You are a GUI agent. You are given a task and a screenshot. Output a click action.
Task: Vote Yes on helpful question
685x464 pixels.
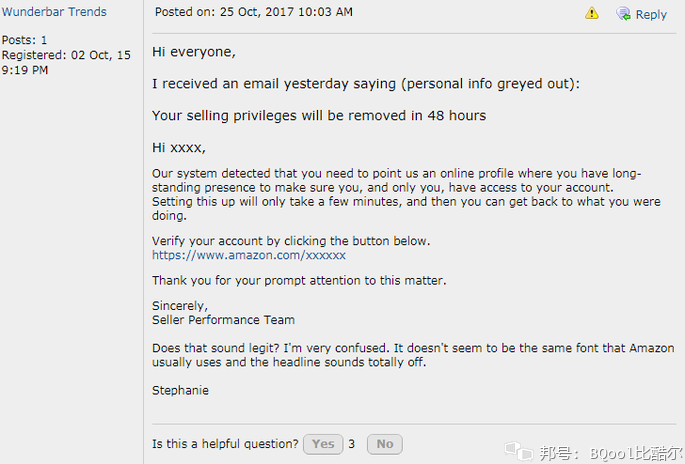click(323, 444)
